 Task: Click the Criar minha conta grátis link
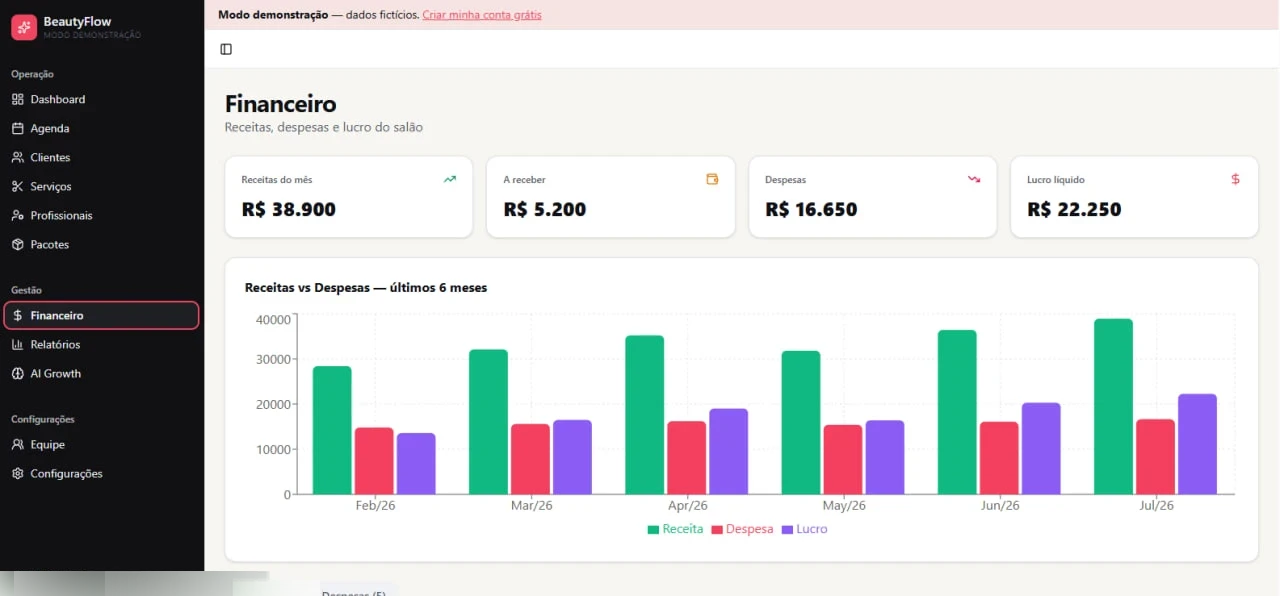tap(482, 15)
